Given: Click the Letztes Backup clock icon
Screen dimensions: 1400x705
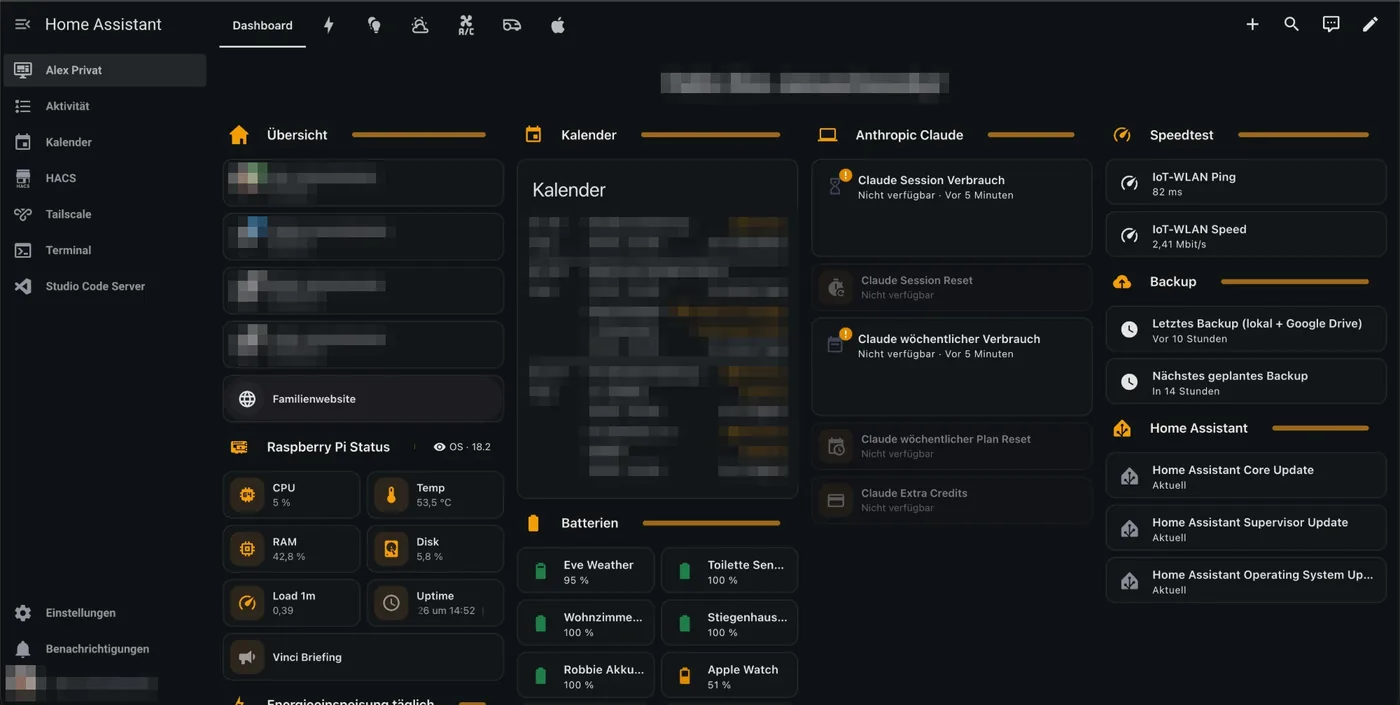Looking at the screenshot, I should point(1129,330).
